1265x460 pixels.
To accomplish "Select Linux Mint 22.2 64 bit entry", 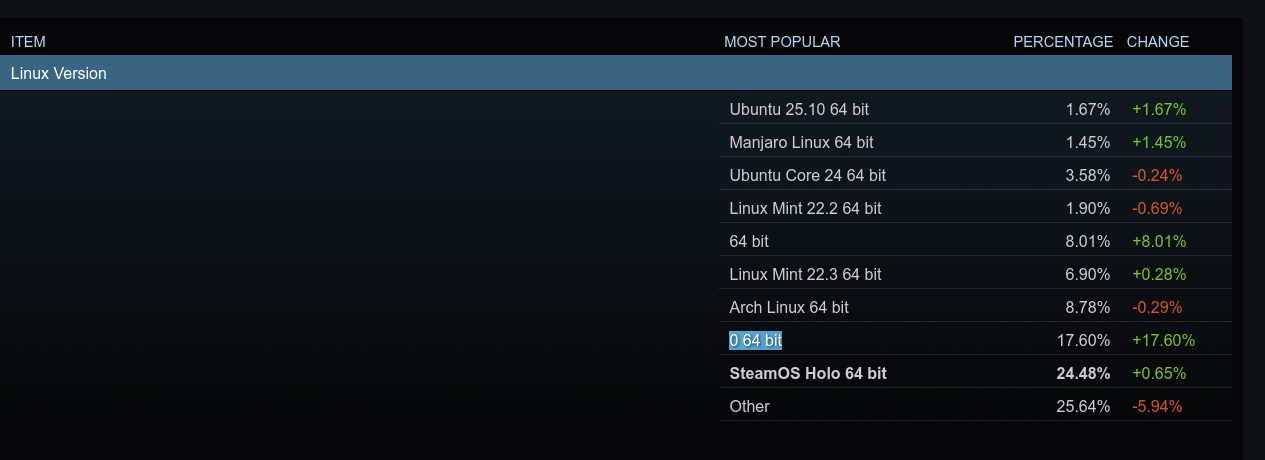I will pos(805,208).
